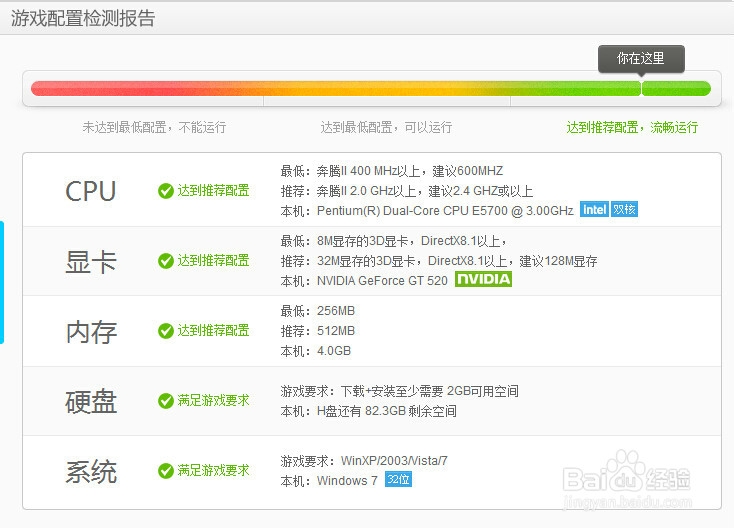Click the 512MB recommended memory value
The height and width of the screenshot is (528, 734).
[x=336, y=331]
